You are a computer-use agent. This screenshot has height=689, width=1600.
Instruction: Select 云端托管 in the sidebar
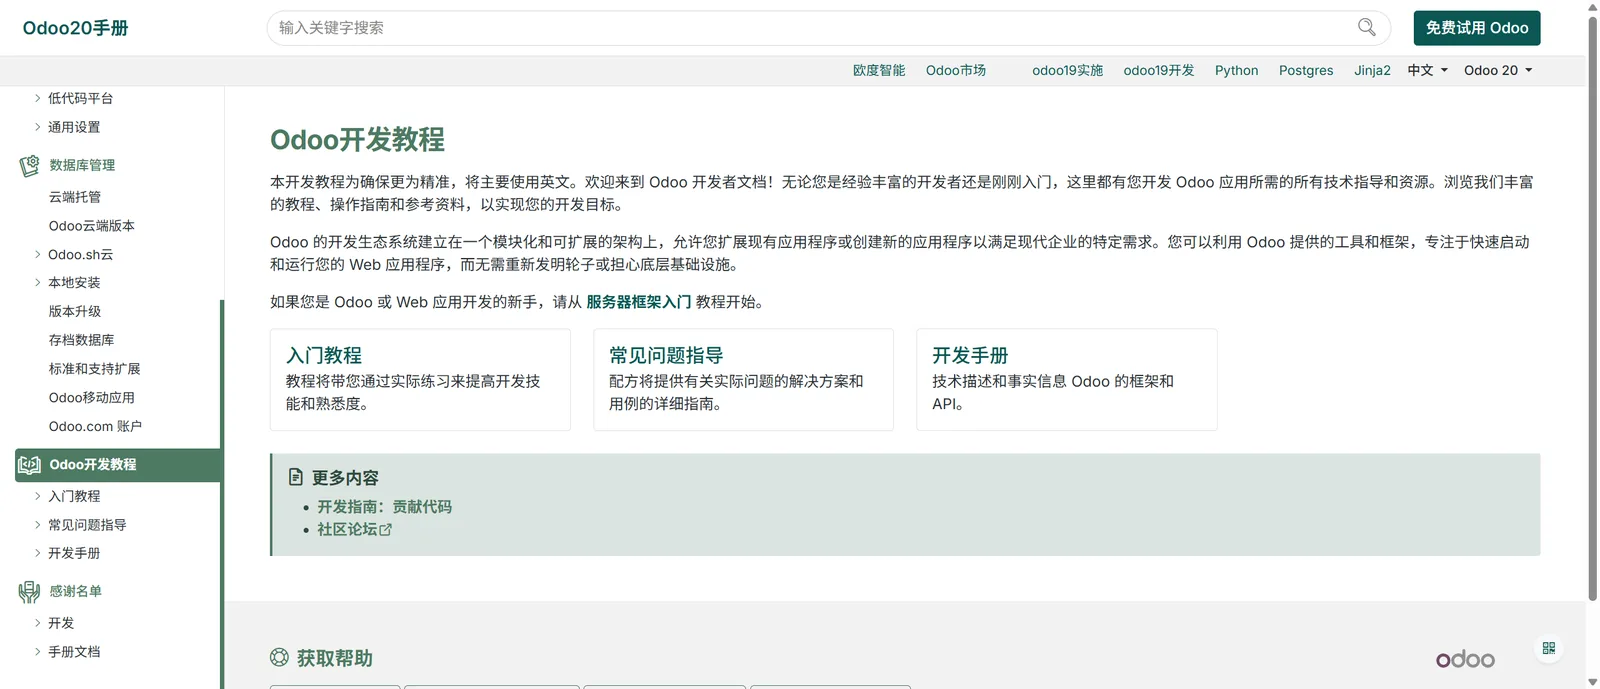pyautogui.click(x=75, y=197)
